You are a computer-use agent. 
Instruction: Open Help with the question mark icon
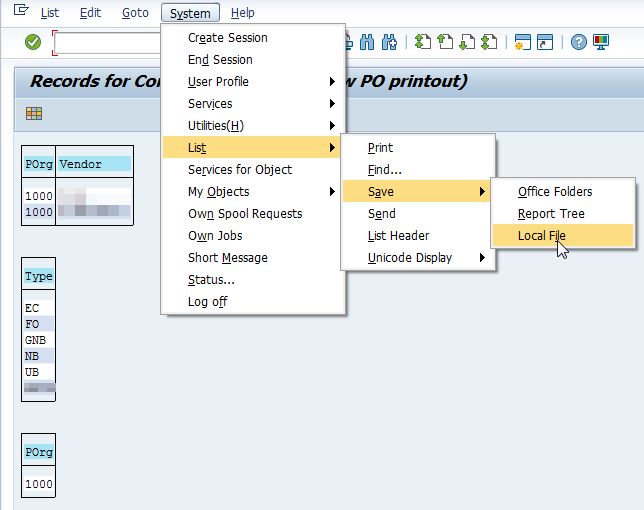click(x=578, y=42)
